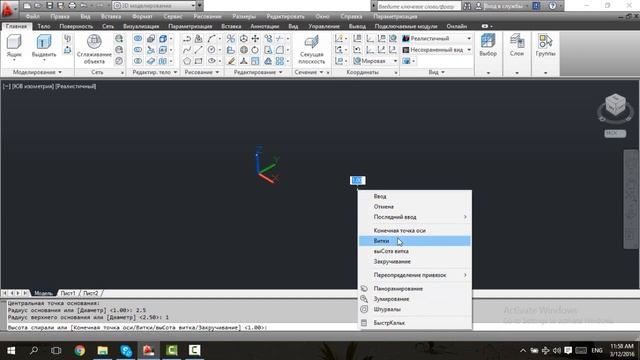Open the Сервис menu
The height and width of the screenshot is (360, 640).
pyautogui.click(x=173, y=16)
